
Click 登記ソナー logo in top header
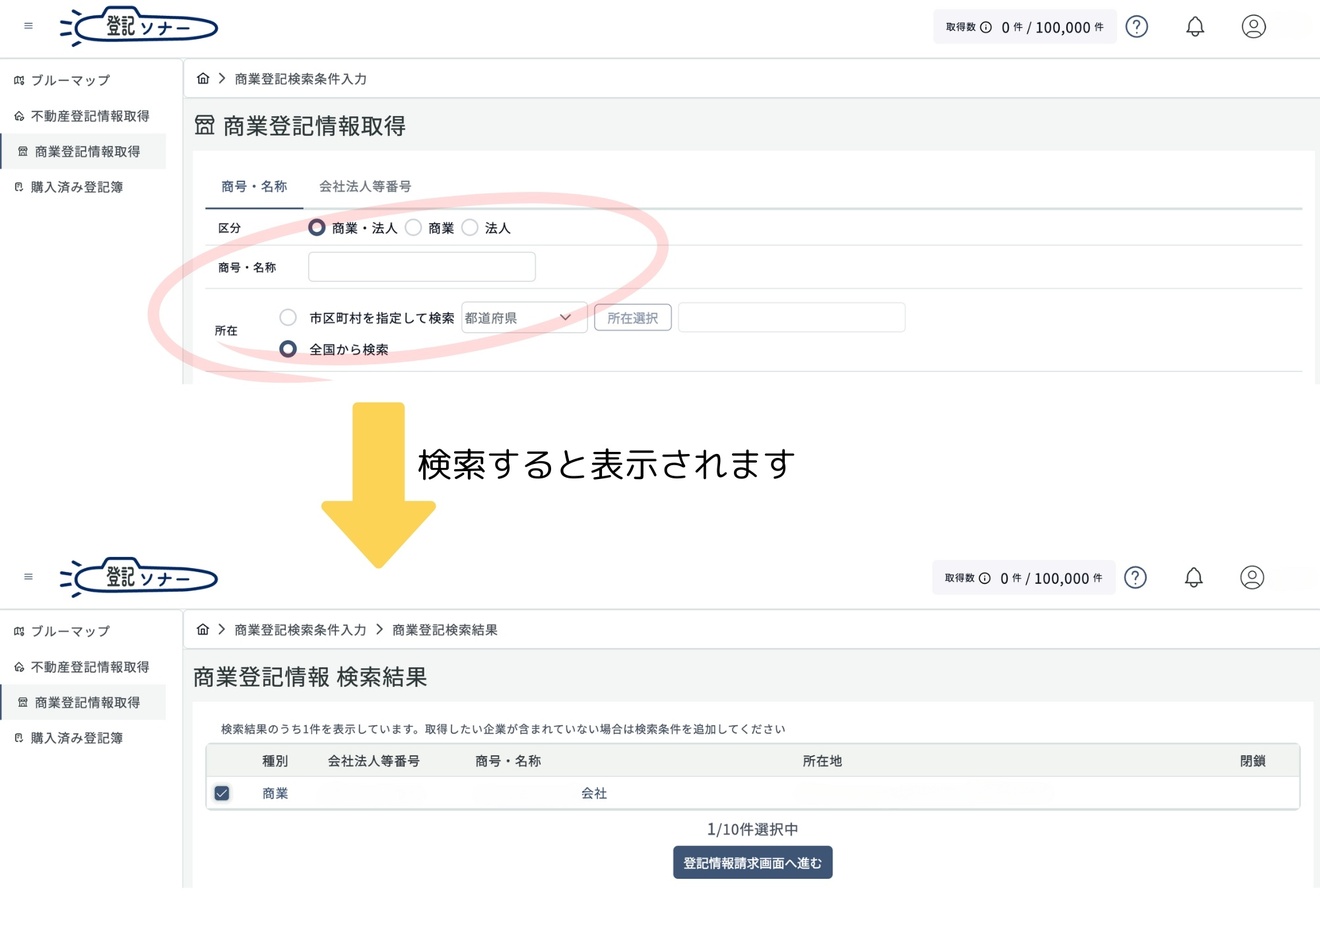138,26
